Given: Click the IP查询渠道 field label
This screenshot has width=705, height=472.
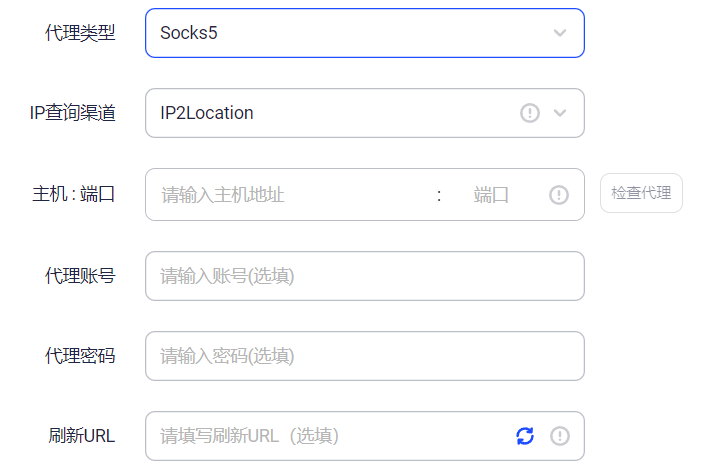Looking at the screenshot, I should (x=73, y=113).
